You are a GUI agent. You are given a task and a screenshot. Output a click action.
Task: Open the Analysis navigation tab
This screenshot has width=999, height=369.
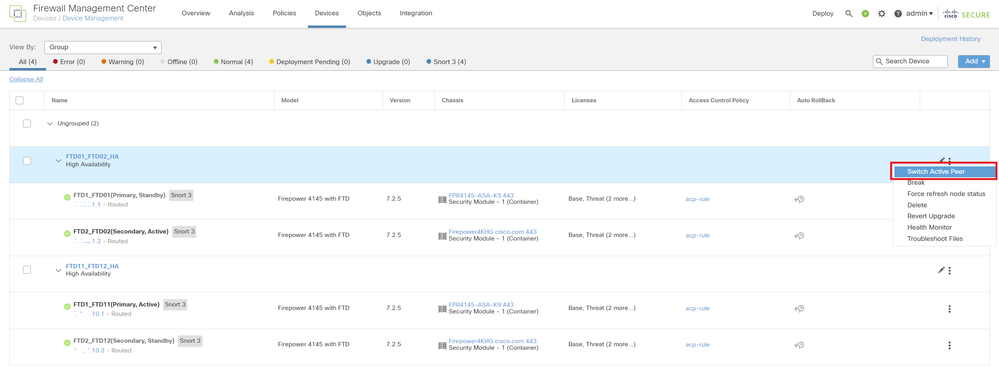tap(241, 13)
